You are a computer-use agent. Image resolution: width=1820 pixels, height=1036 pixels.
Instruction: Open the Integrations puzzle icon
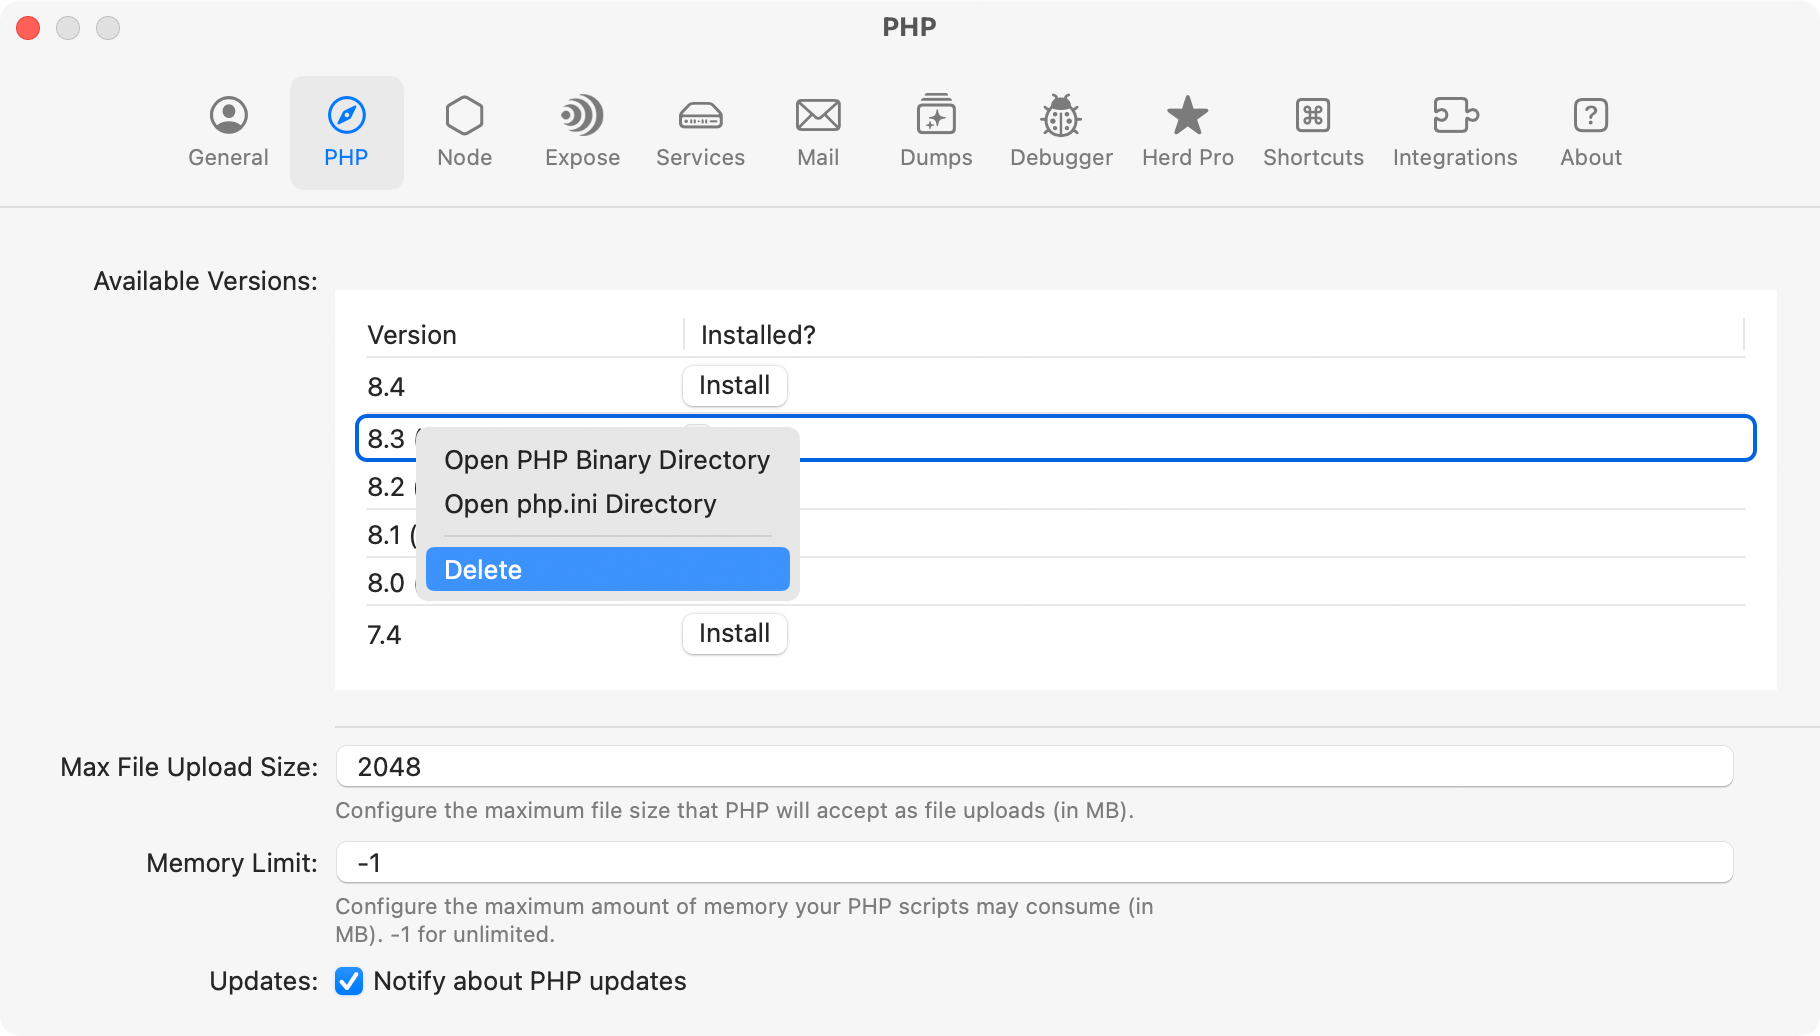pyautogui.click(x=1455, y=116)
